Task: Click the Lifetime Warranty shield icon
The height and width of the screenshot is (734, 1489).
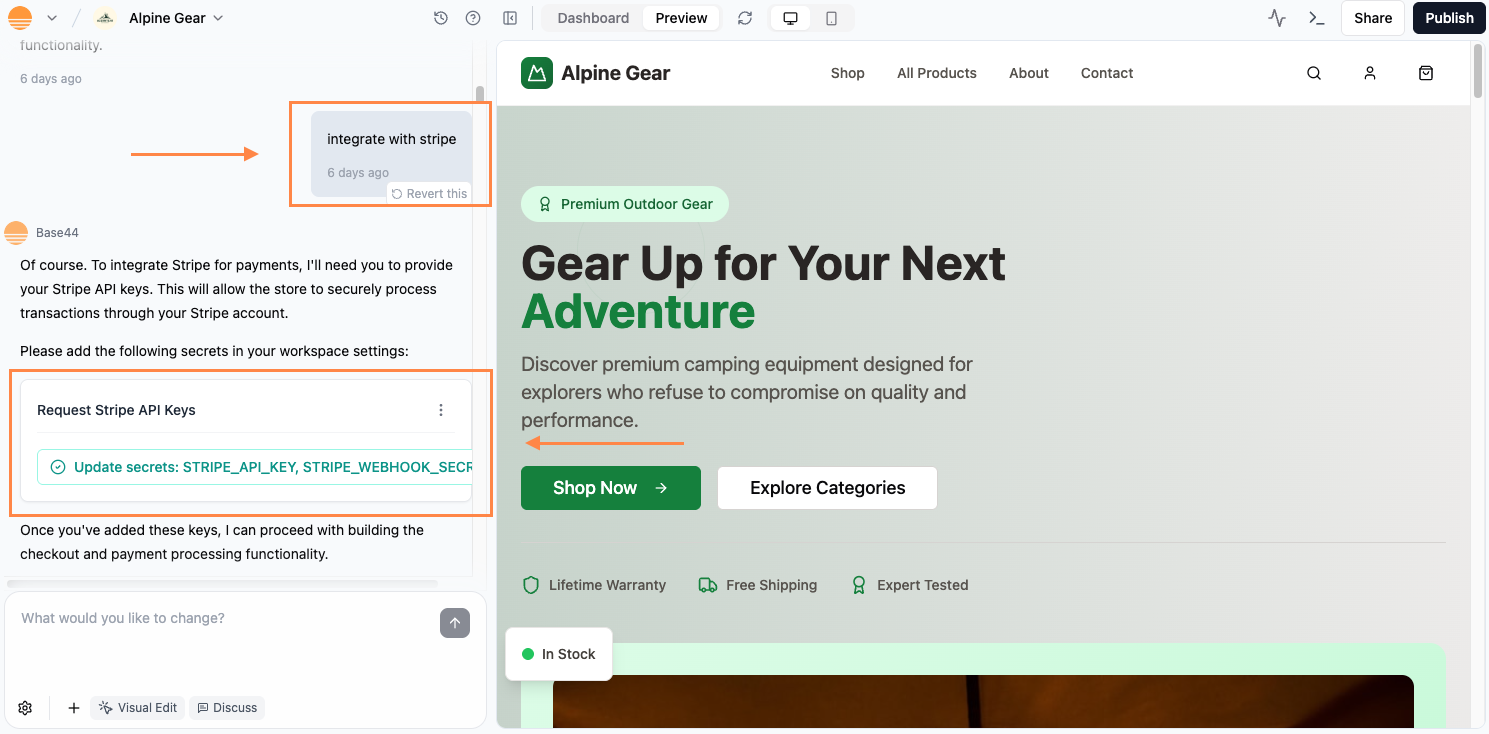Action: click(531, 585)
